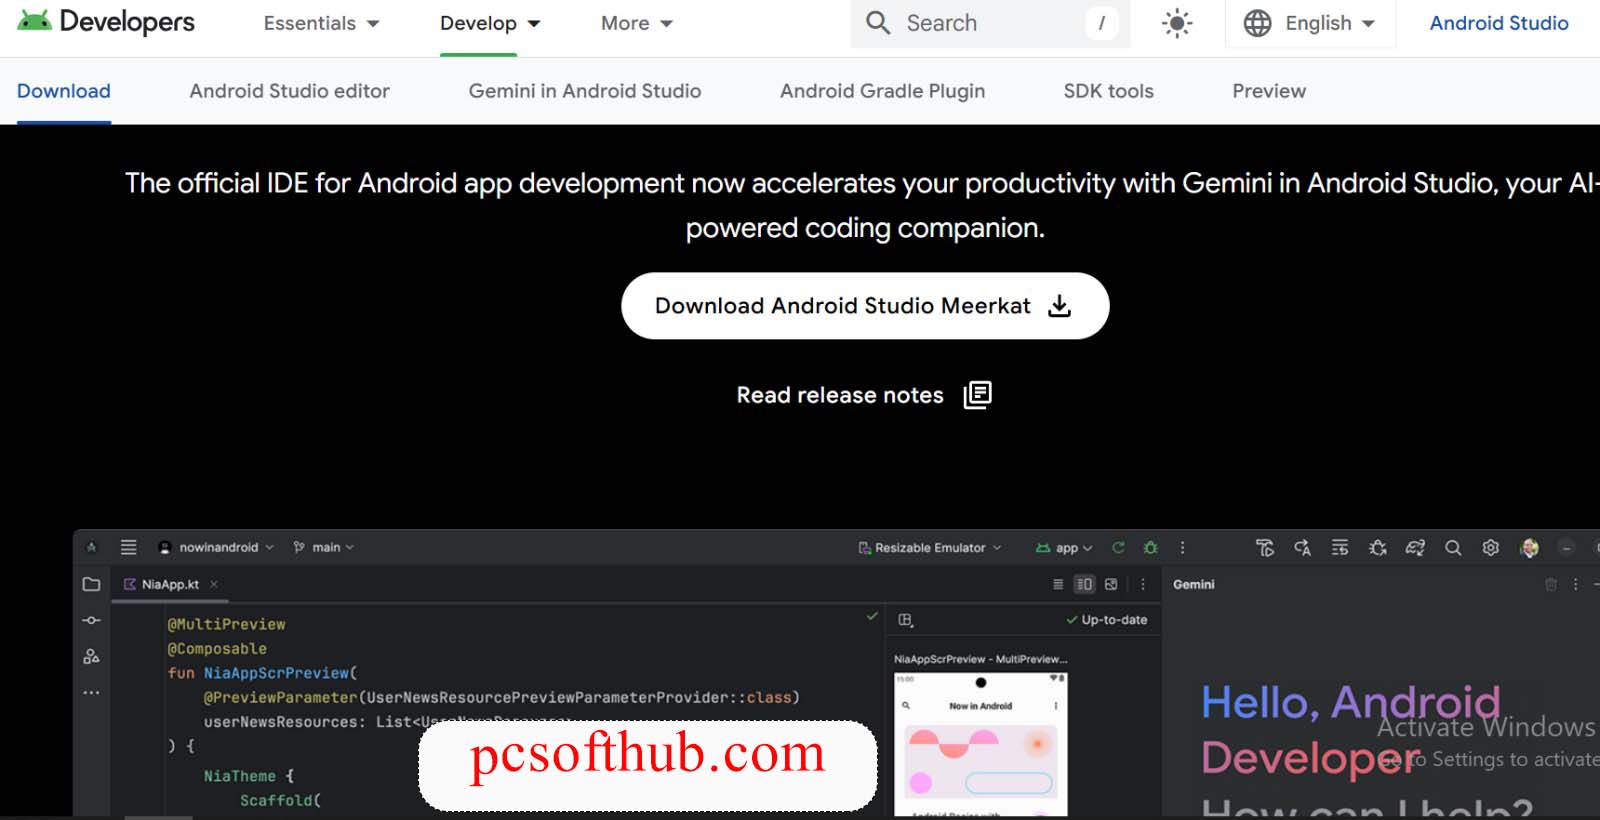Click the Resource Manager shapes icon in IDE sidebar

coord(91,656)
